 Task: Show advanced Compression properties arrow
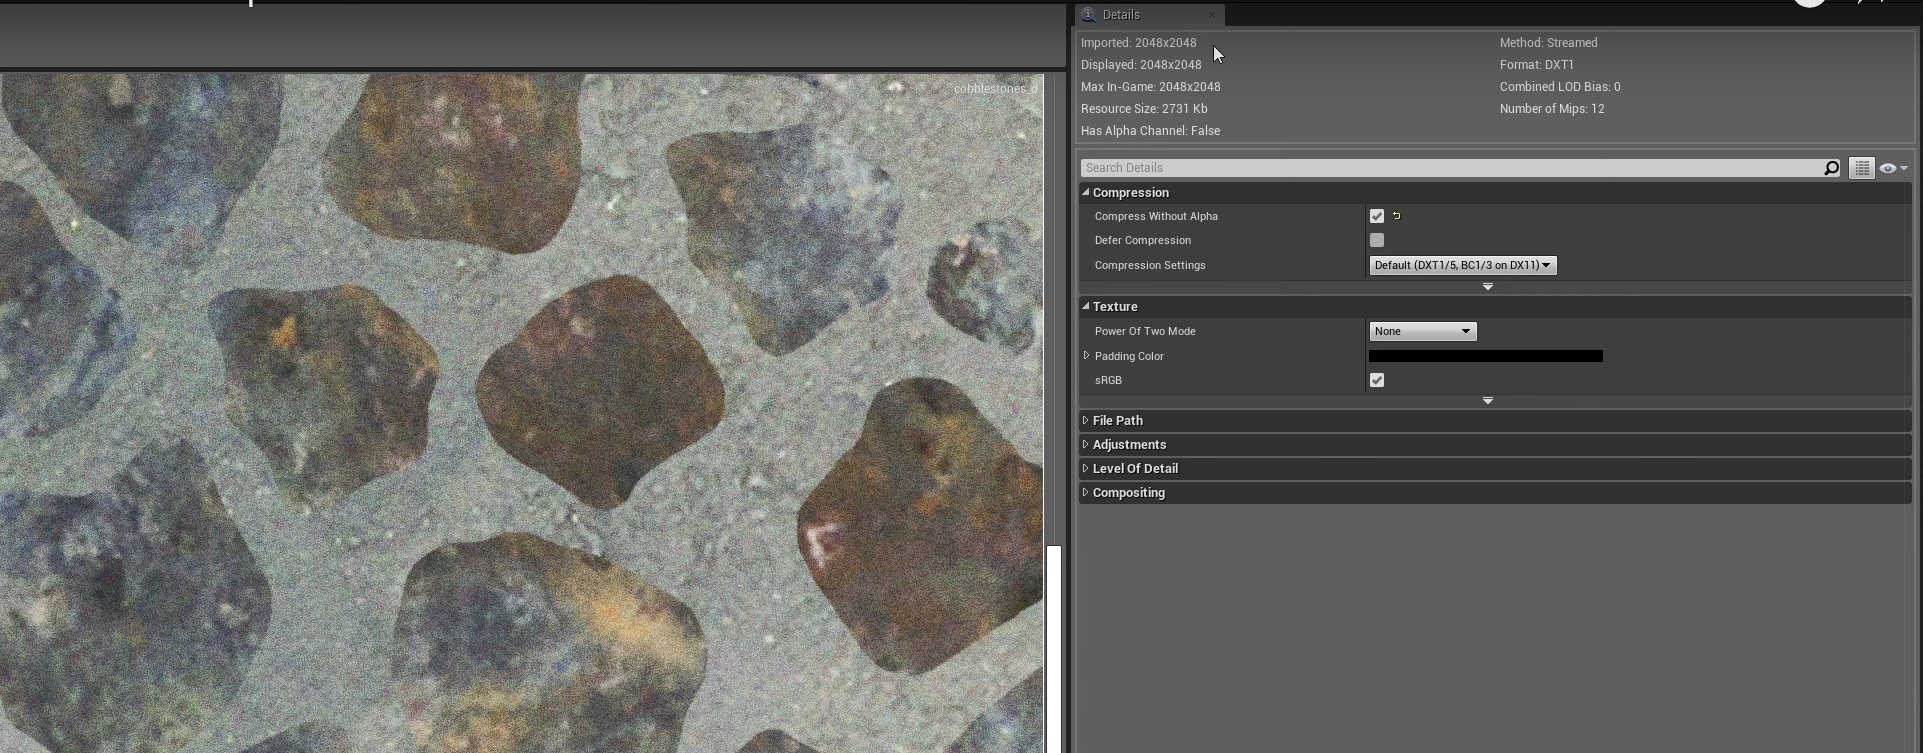click(x=1488, y=287)
